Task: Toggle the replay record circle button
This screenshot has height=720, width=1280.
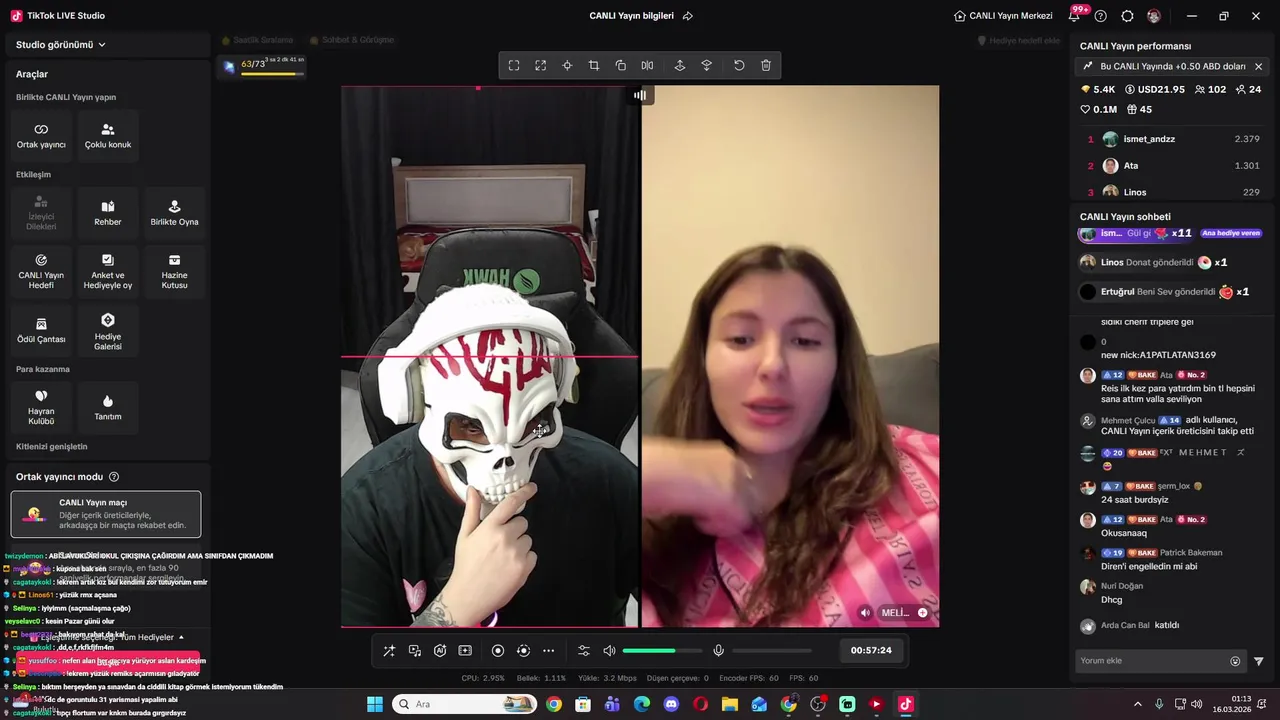Action: (x=523, y=651)
